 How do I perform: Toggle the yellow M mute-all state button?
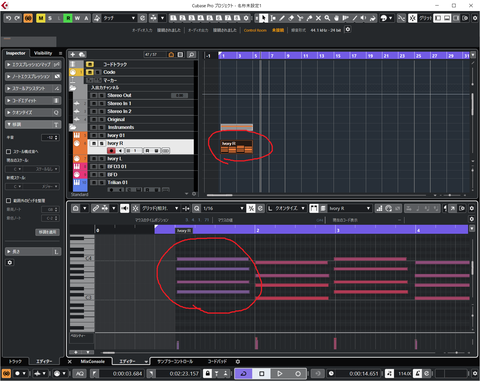point(41,18)
